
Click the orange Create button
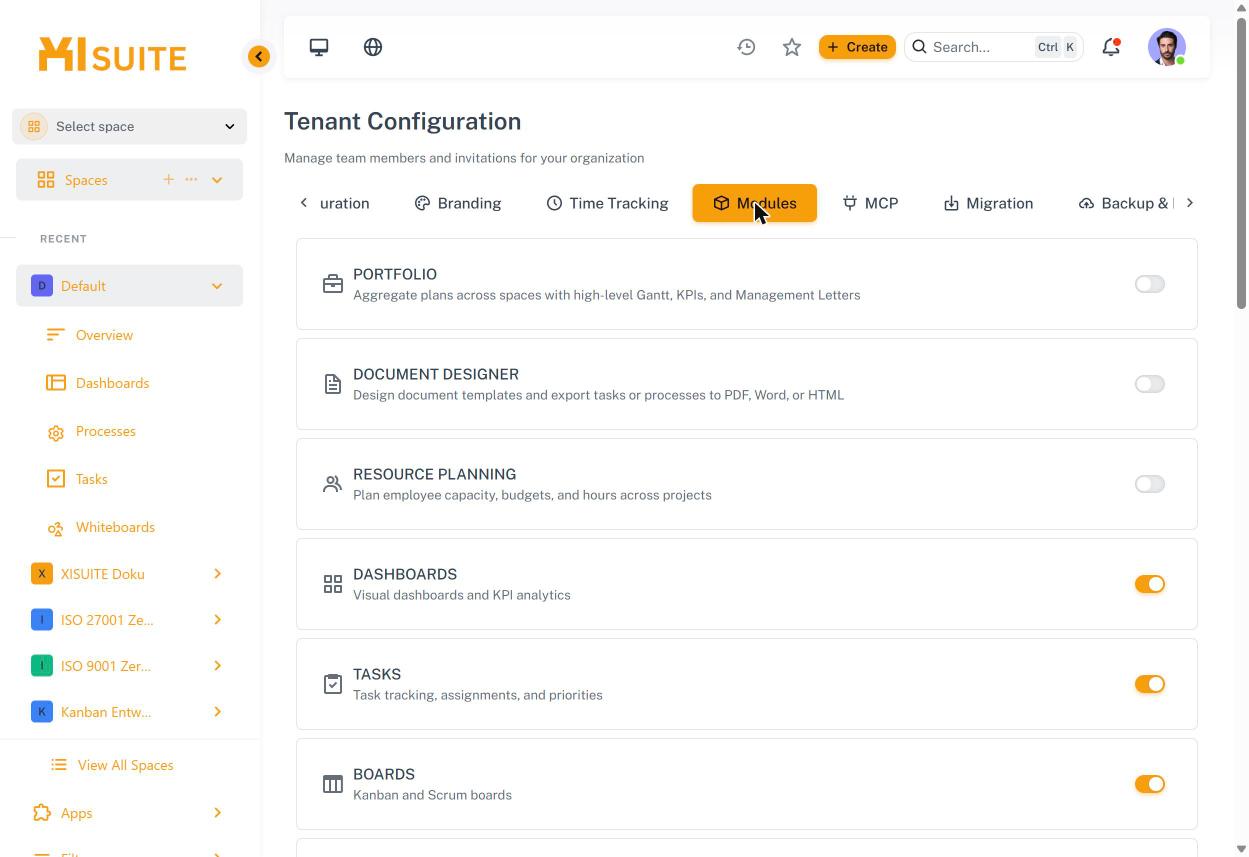857,47
